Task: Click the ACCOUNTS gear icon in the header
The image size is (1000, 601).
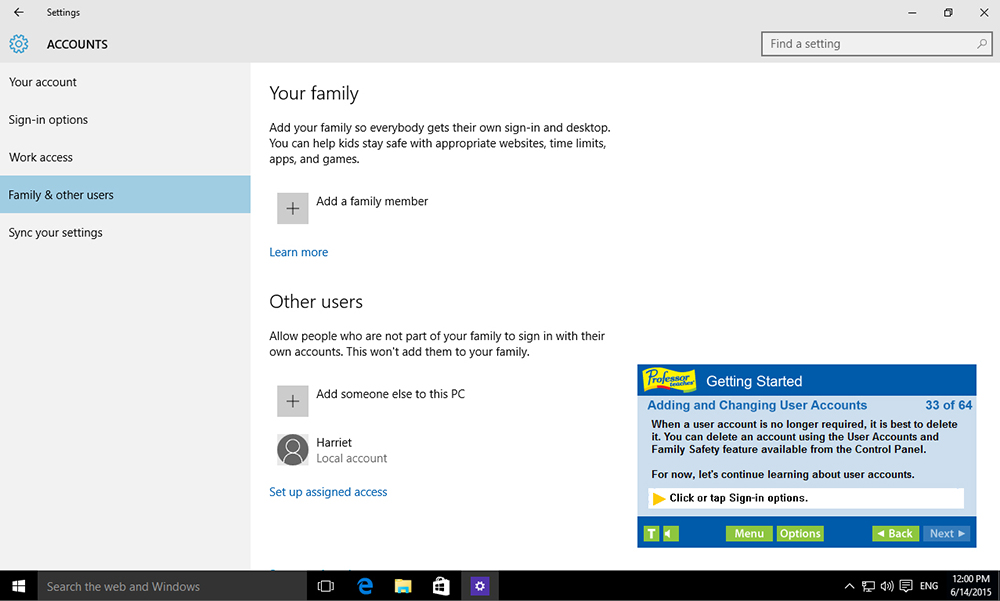Action: click(x=18, y=44)
